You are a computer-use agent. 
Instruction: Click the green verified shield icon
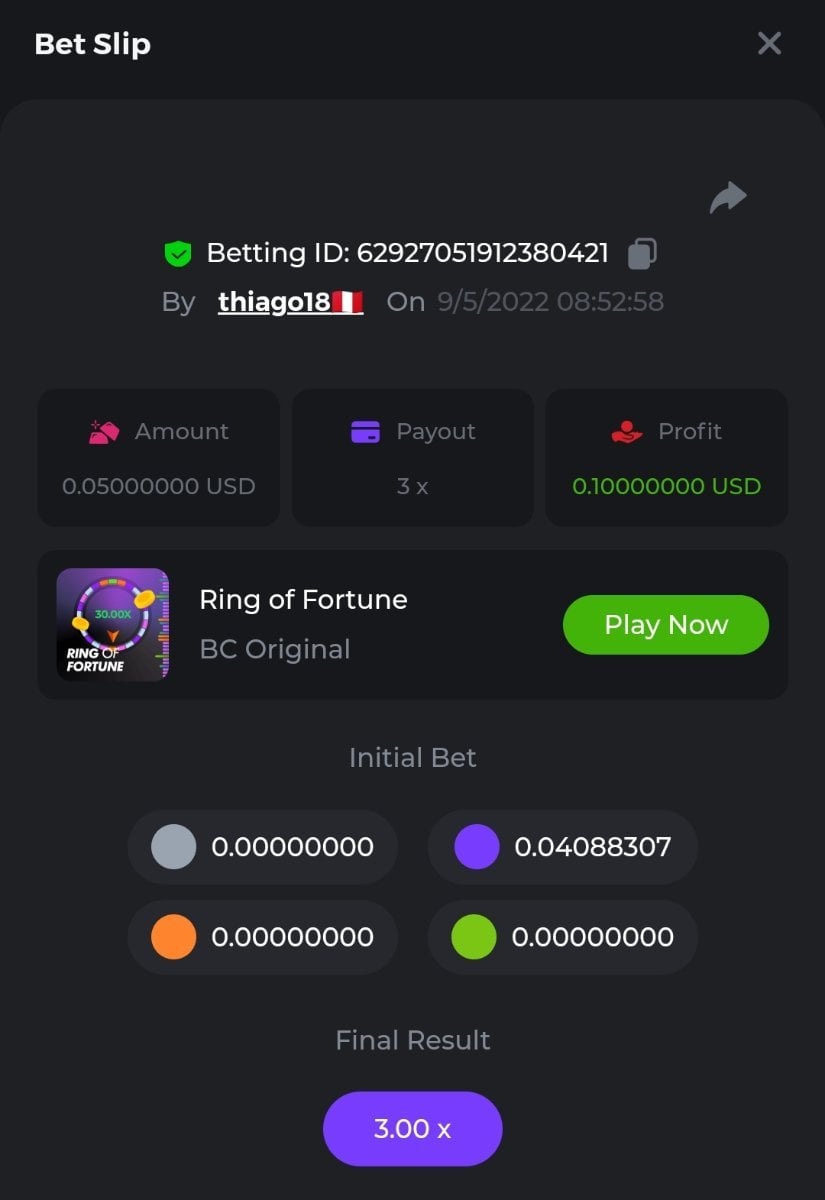coord(177,254)
